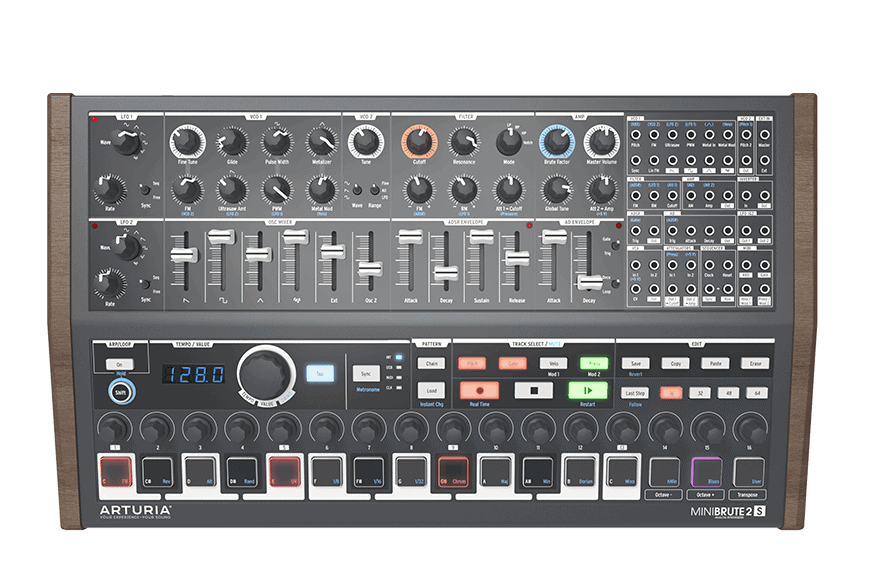Click the LFO 1 Rate knob
This screenshot has height=576, width=878.
pos(109,190)
